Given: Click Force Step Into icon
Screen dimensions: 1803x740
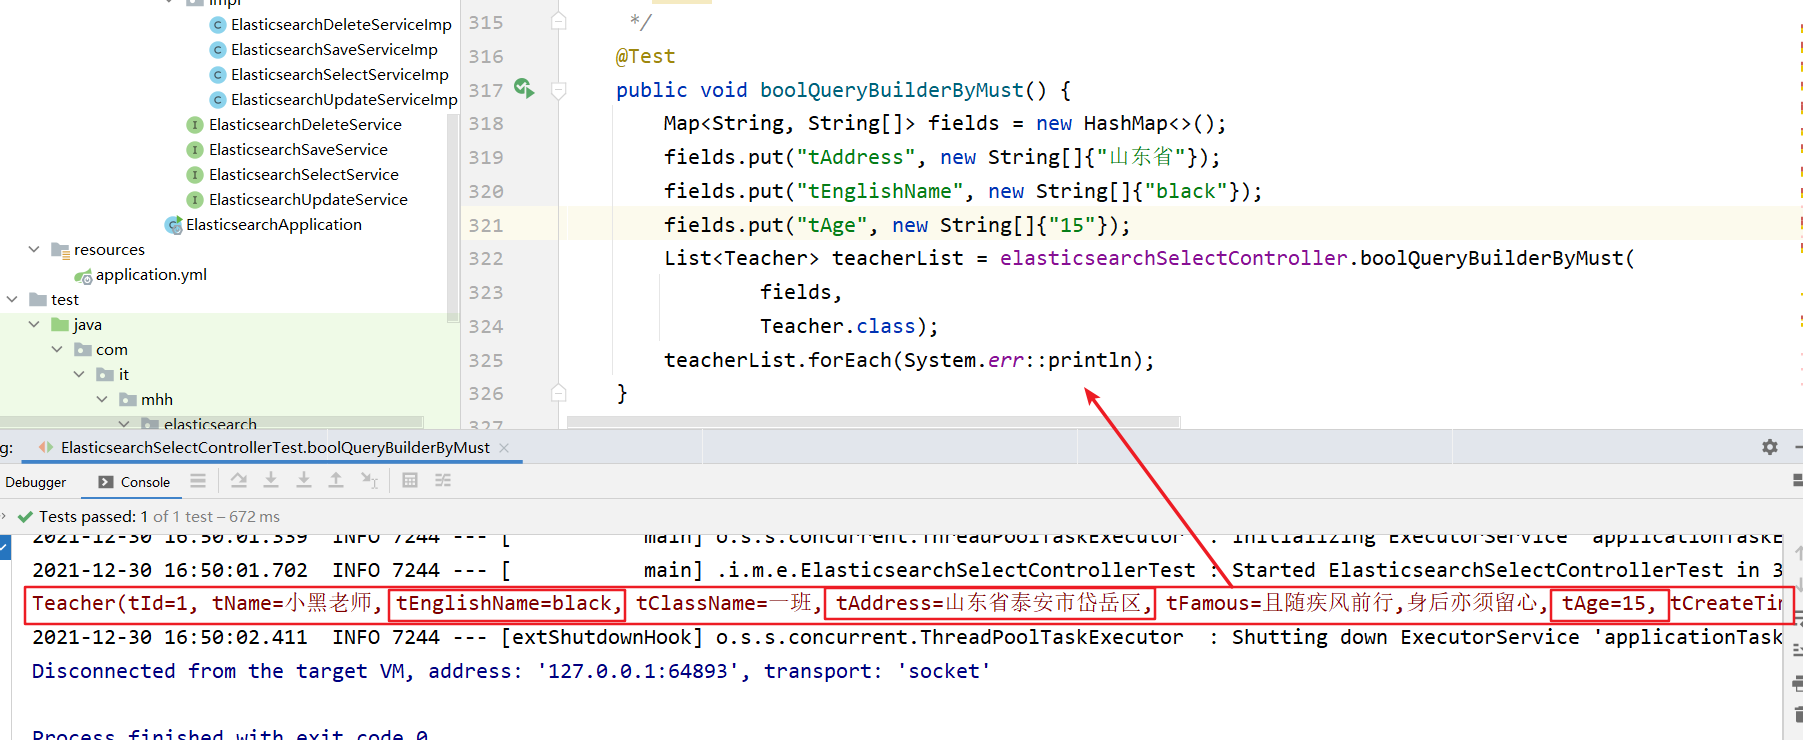Looking at the screenshot, I should (x=304, y=481).
